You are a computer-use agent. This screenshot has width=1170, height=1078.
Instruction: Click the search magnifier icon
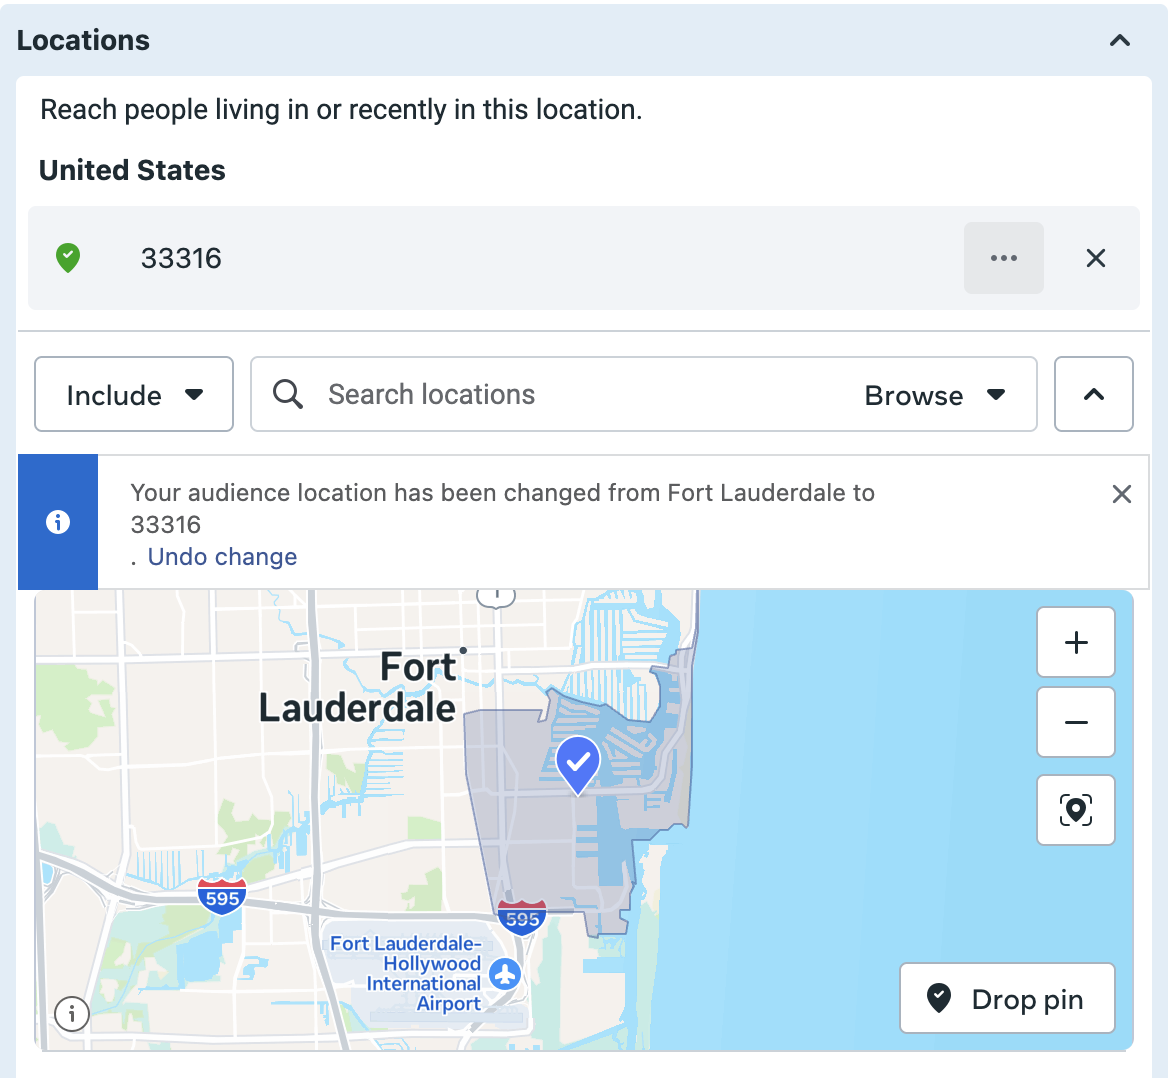(x=287, y=394)
